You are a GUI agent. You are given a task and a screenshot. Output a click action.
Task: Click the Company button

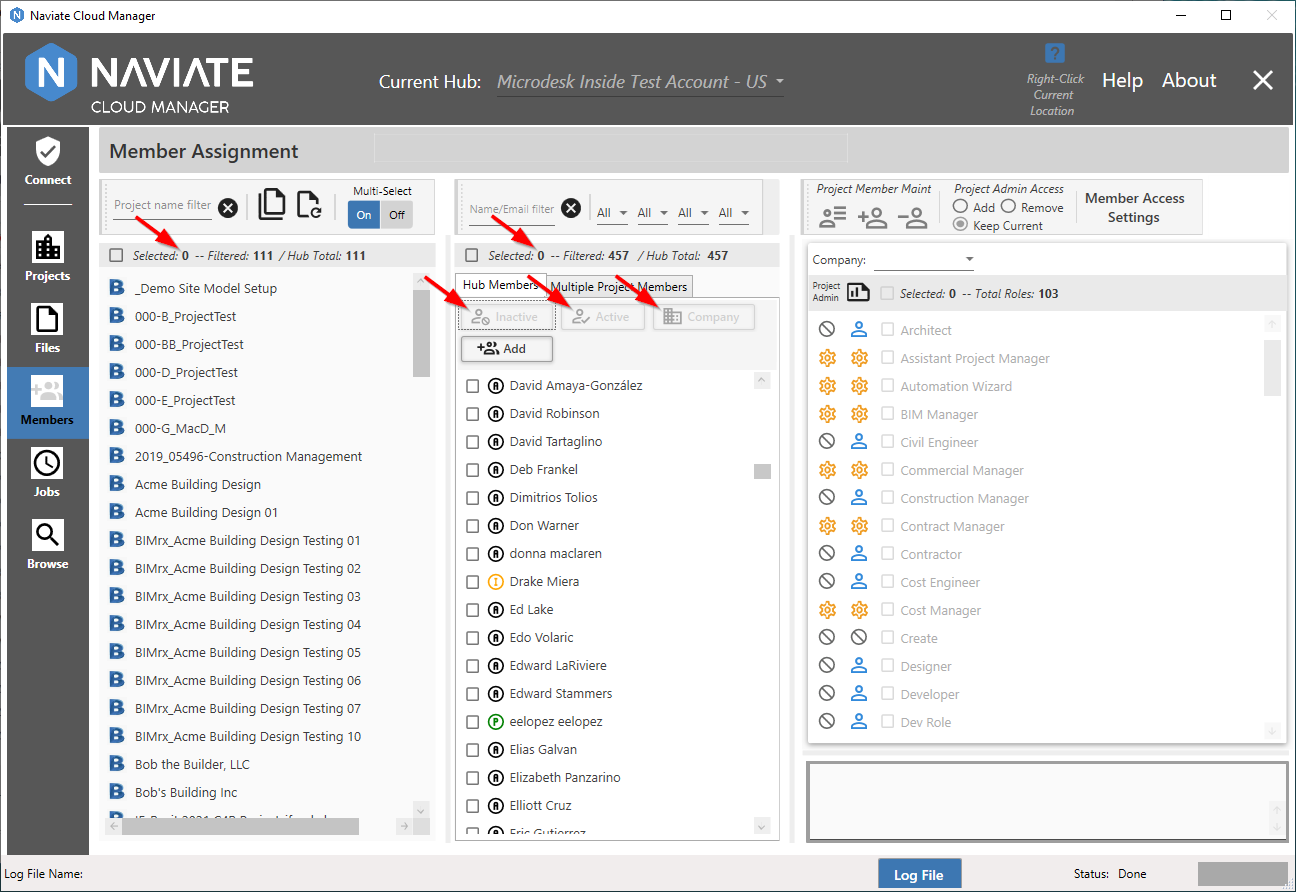704,317
